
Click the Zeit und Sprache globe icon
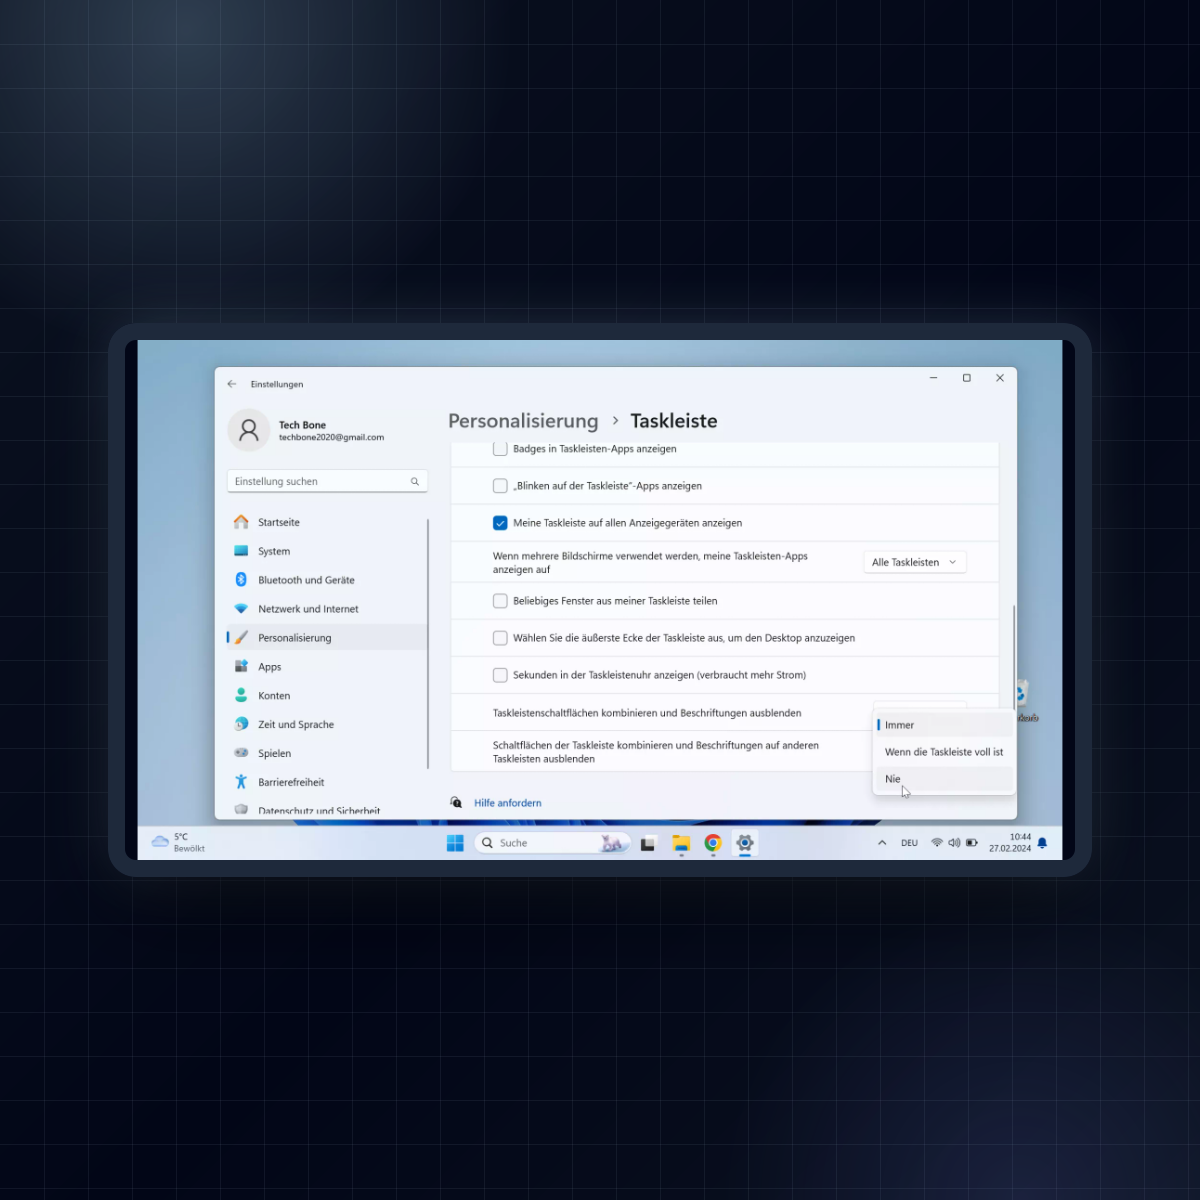tap(241, 724)
